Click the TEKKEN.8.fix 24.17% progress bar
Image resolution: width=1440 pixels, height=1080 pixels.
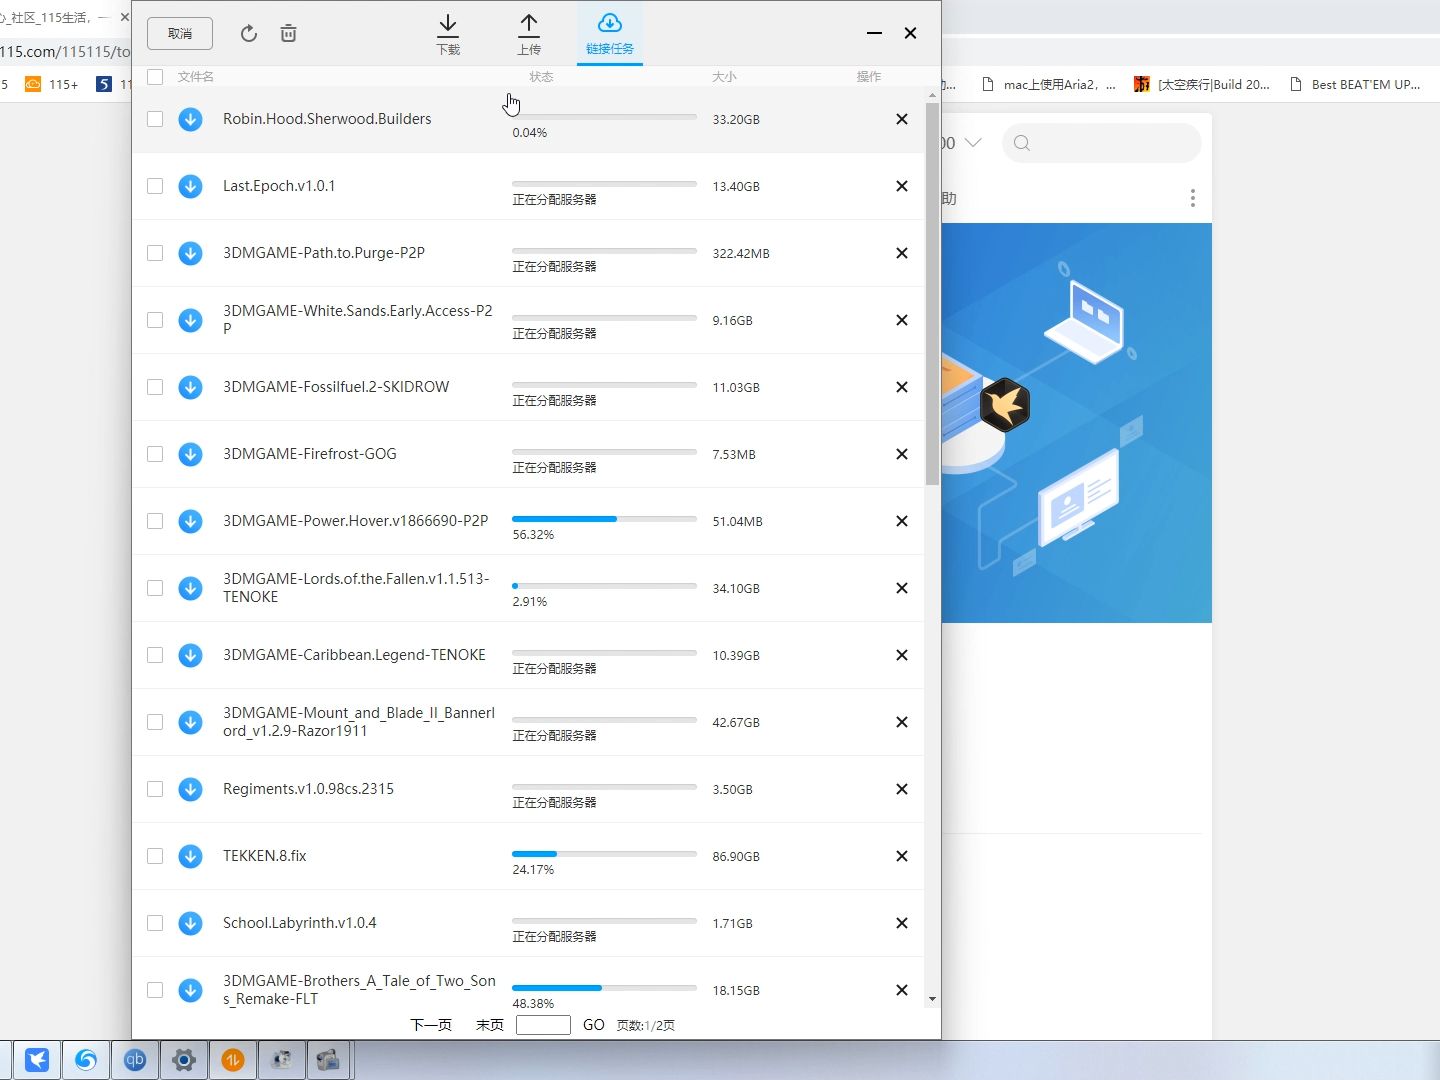[x=604, y=854]
